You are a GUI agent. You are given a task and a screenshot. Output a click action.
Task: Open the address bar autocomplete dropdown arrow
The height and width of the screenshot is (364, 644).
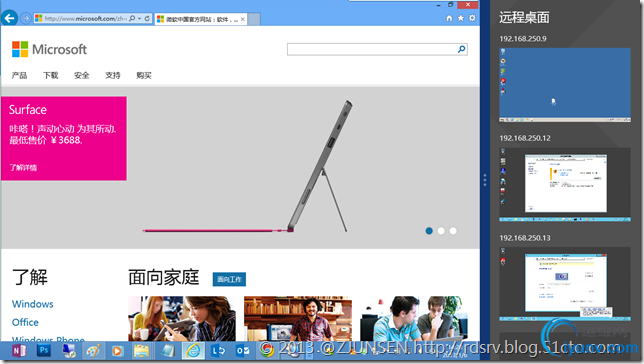140,18
